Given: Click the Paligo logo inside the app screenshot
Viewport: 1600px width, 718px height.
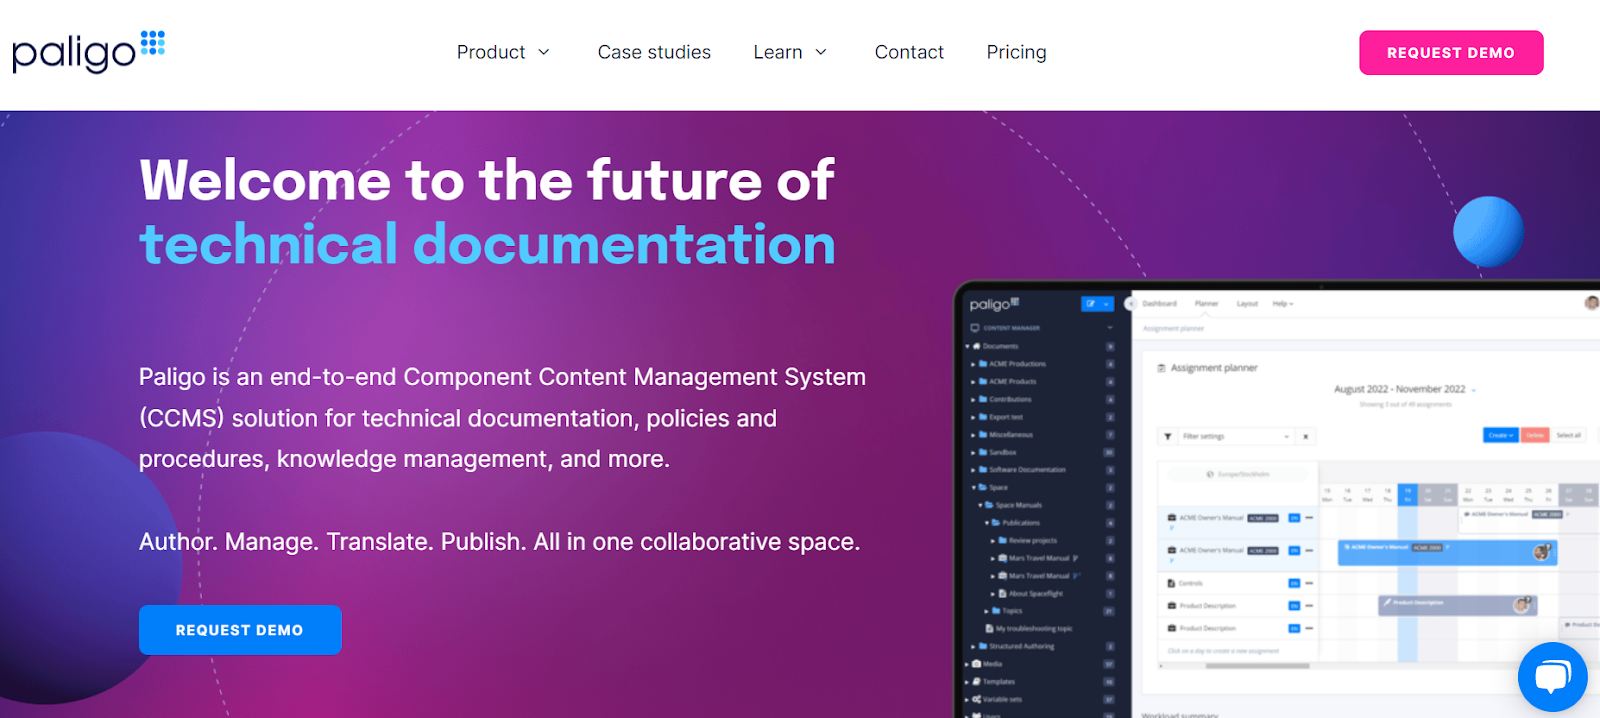Looking at the screenshot, I should click(x=994, y=304).
